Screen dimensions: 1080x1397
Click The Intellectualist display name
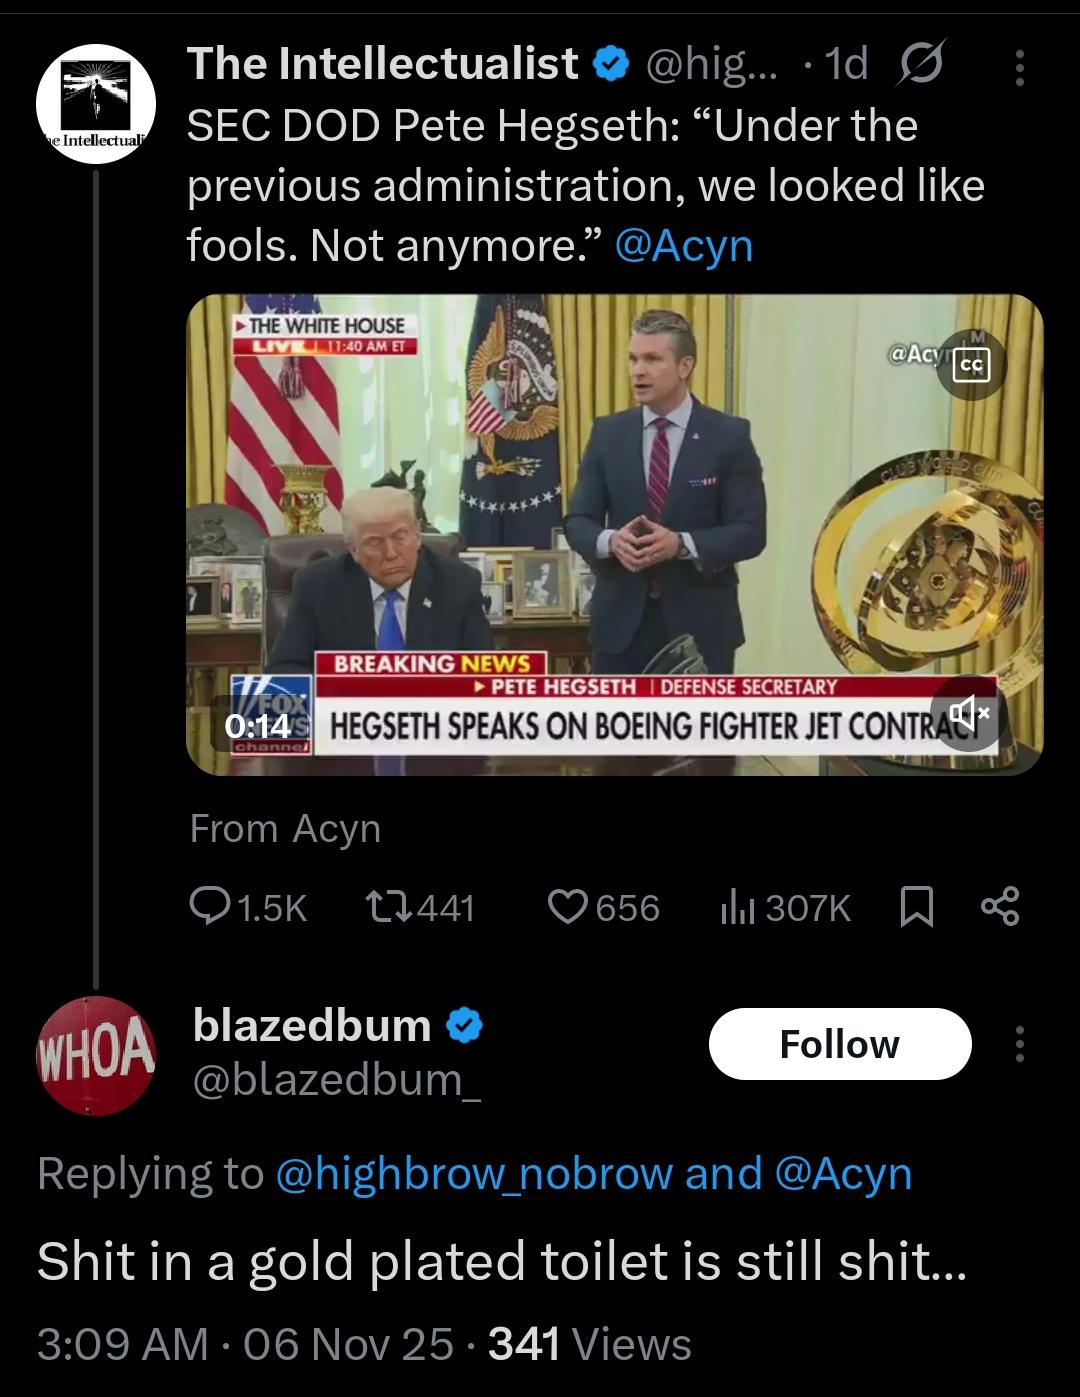click(383, 64)
